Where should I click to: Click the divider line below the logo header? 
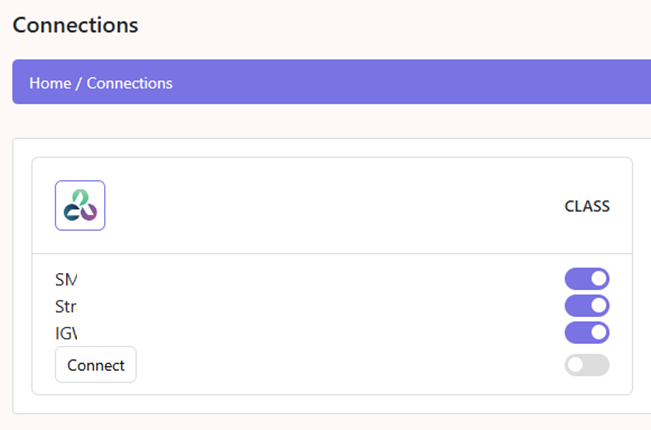click(332, 253)
